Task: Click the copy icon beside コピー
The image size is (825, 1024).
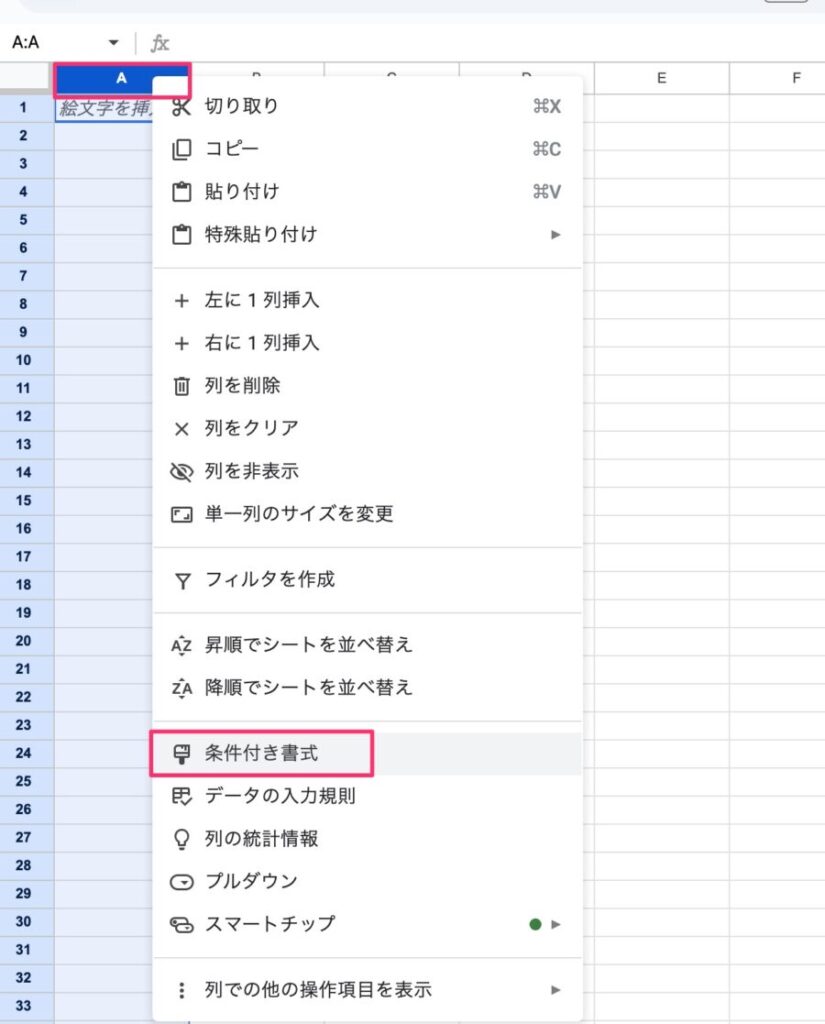Action: (182, 150)
